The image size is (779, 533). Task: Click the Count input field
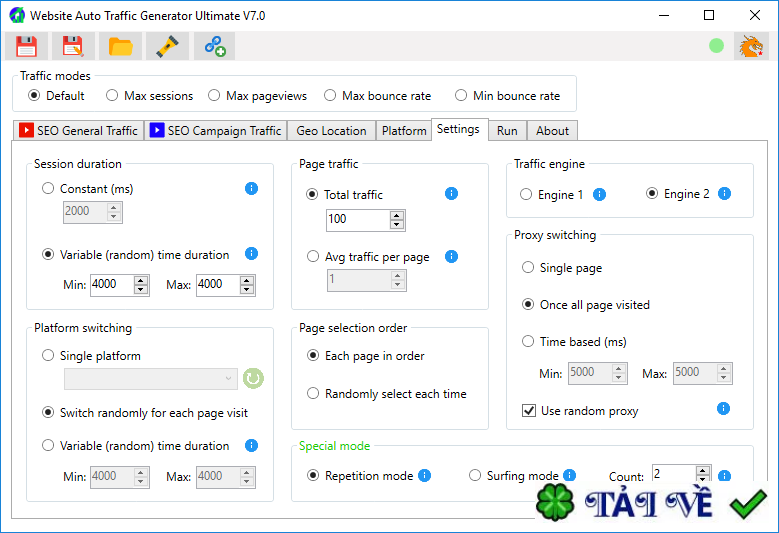[674, 473]
